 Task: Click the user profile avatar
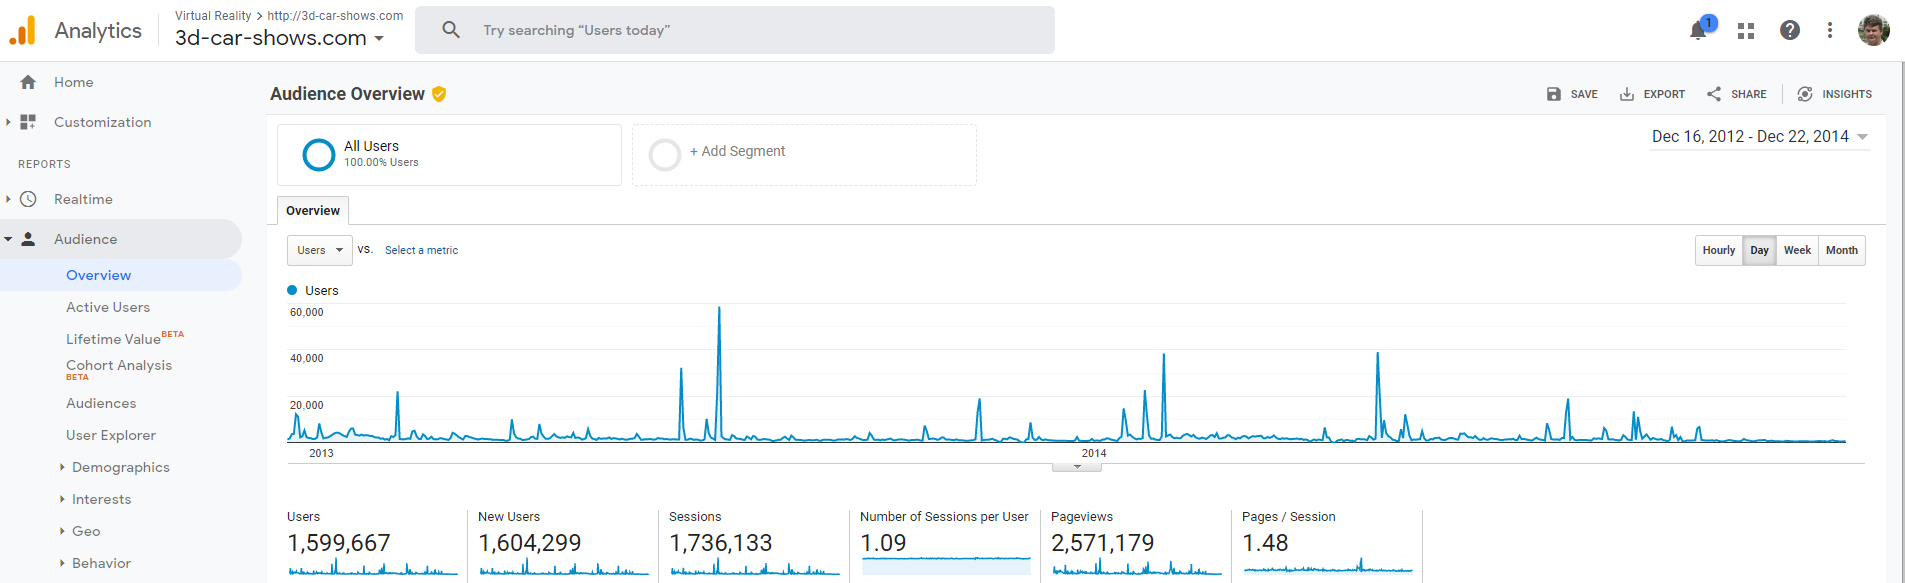click(x=1874, y=30)
